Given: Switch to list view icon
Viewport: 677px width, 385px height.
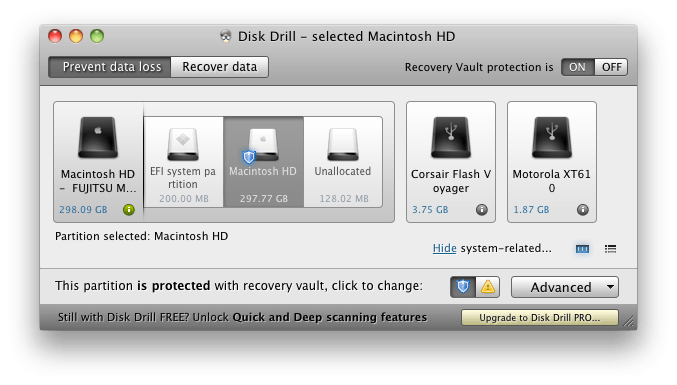Looking at the screenshot, I should (x=611, y=249).
